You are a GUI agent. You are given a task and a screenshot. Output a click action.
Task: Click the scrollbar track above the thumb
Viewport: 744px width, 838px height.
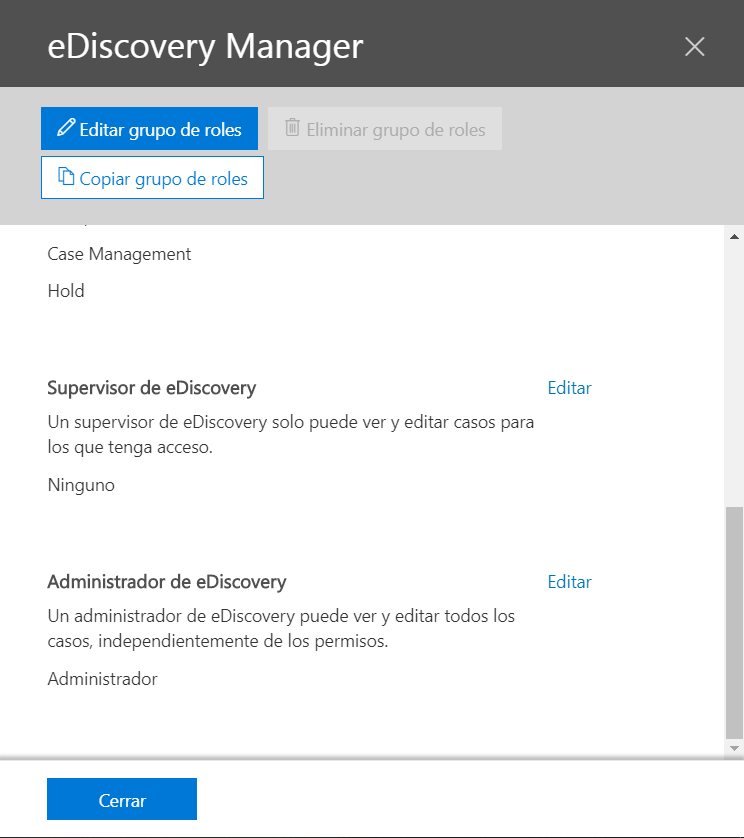click(x=734, y=370)
